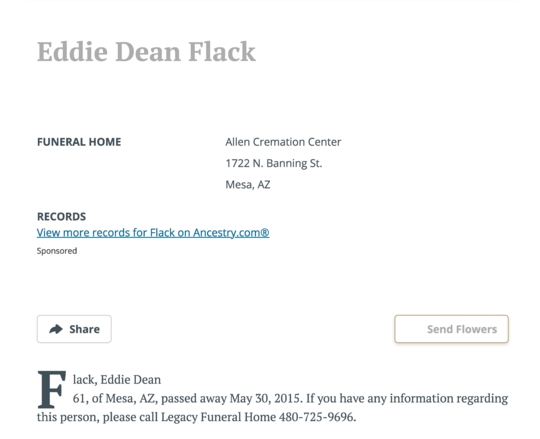540x439 pixels.
Task: Click the 'lack, Eddie Dean' obituary line
Action: point(117,379)
